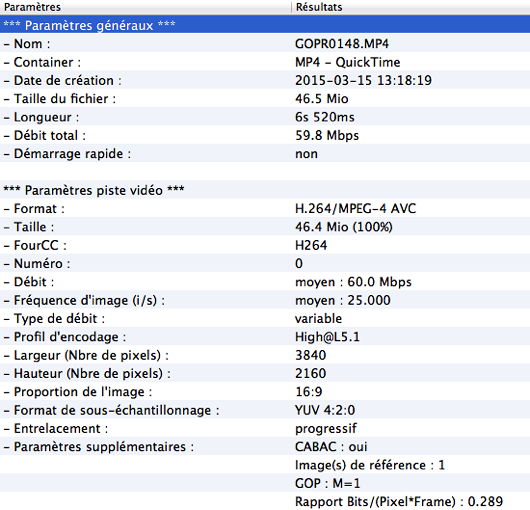Select the Entrelacement row label

click(x=56, y=429)
